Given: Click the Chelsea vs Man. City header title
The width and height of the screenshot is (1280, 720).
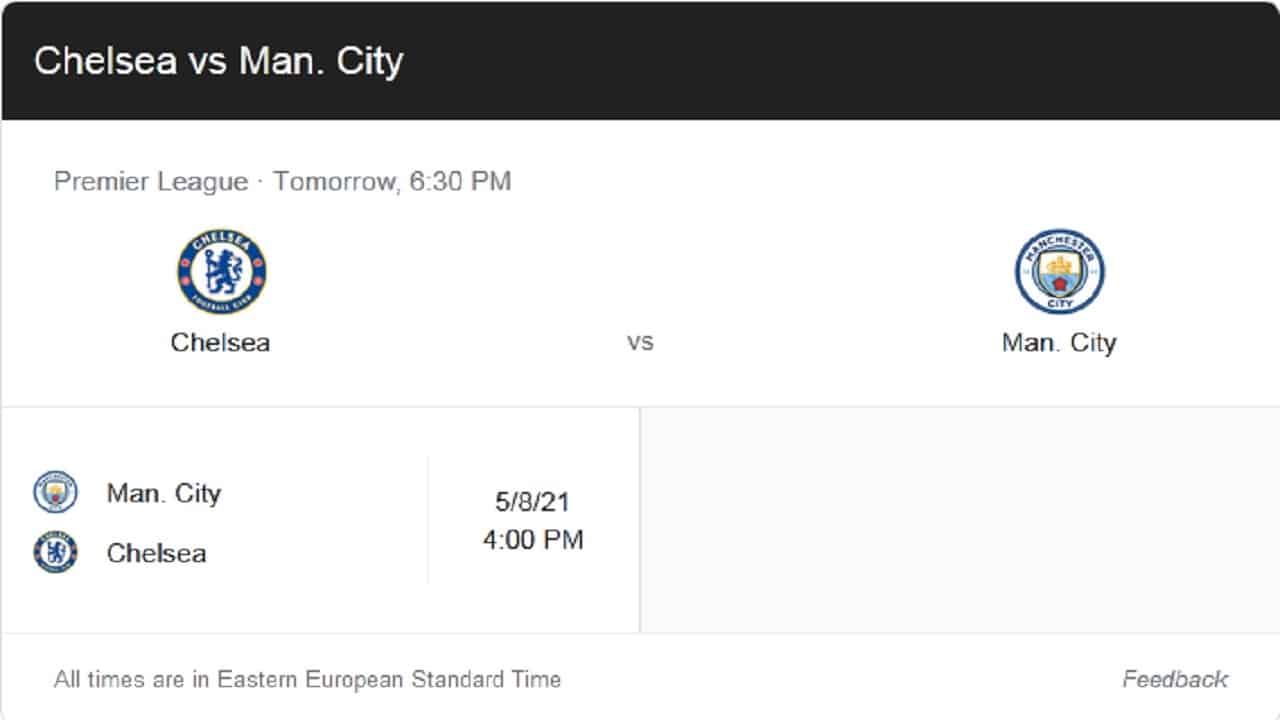Looking at the screenshot, I should pos(218,60).
